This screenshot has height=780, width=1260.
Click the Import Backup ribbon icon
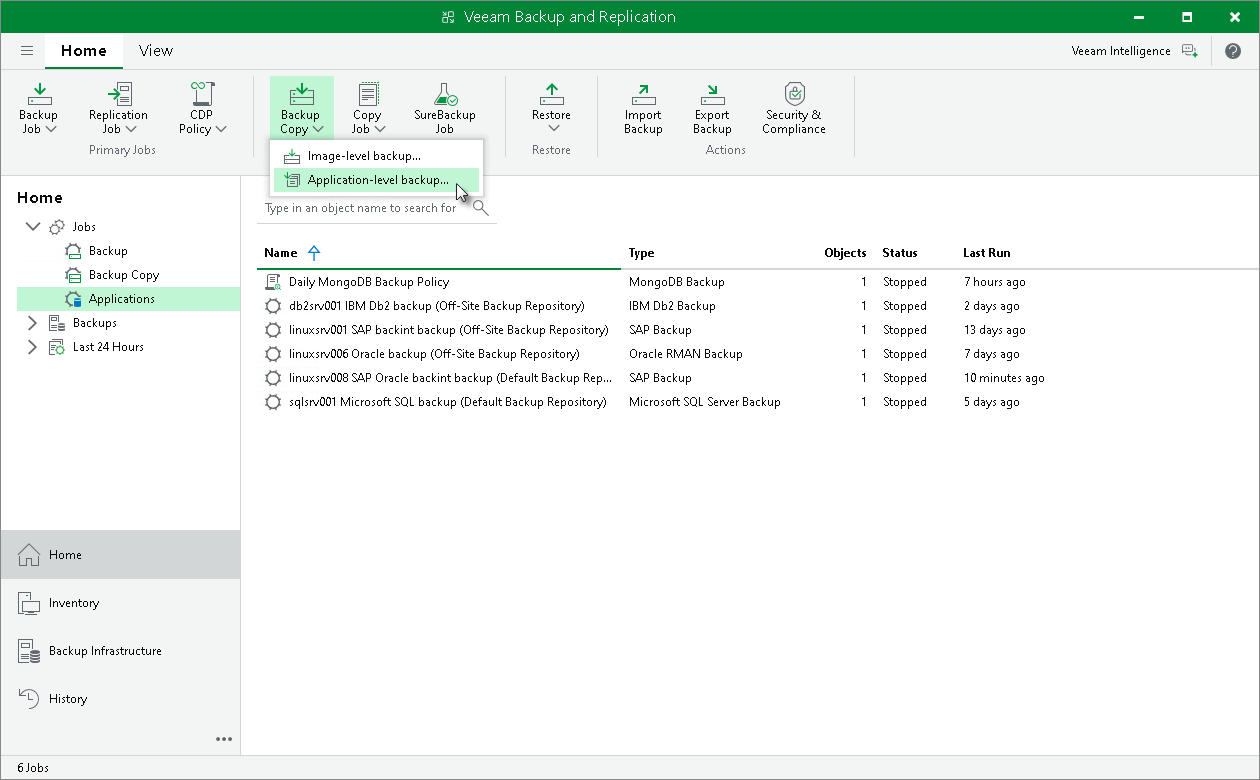point(643,96)
